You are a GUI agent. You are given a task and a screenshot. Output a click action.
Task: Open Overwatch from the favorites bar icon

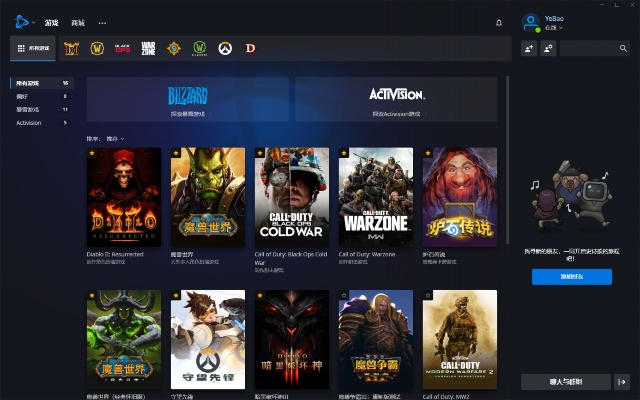225,48
